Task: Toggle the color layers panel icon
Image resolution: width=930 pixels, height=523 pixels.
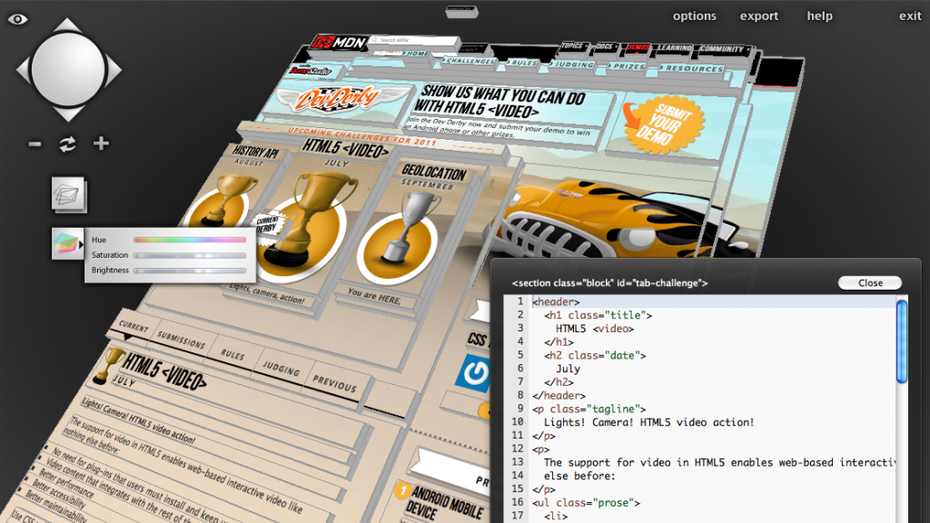Action: coord(66,244)
